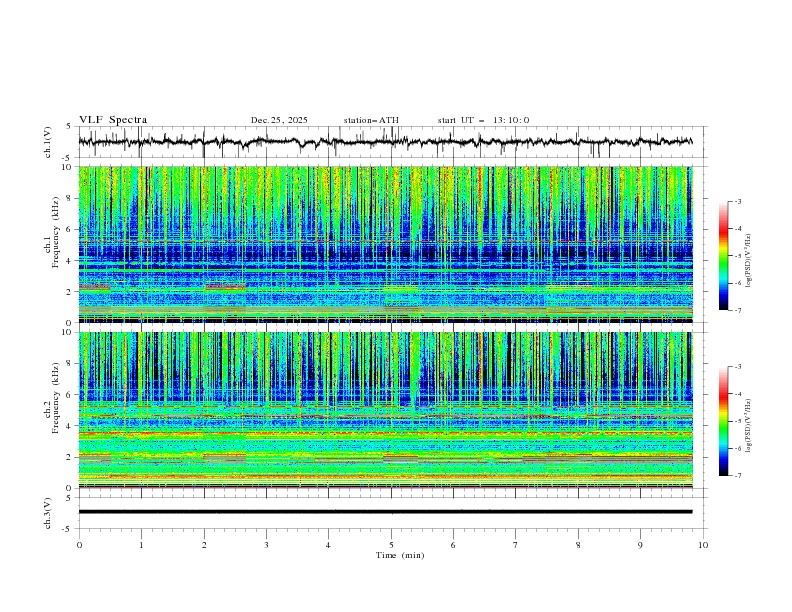Click the "station=ATH" header label
Image resolution: width=792 pixels, height=612 pixels.
[371, 120]
